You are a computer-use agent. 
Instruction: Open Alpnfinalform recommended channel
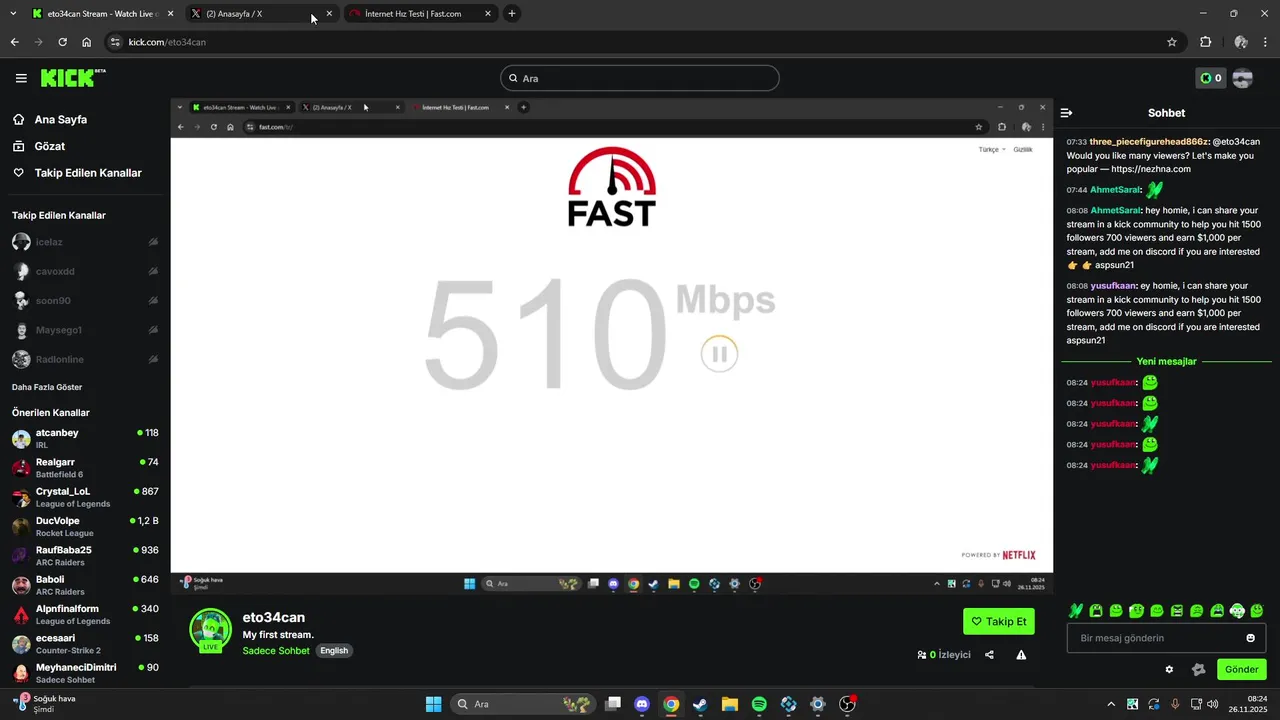[x=85, y=615]
